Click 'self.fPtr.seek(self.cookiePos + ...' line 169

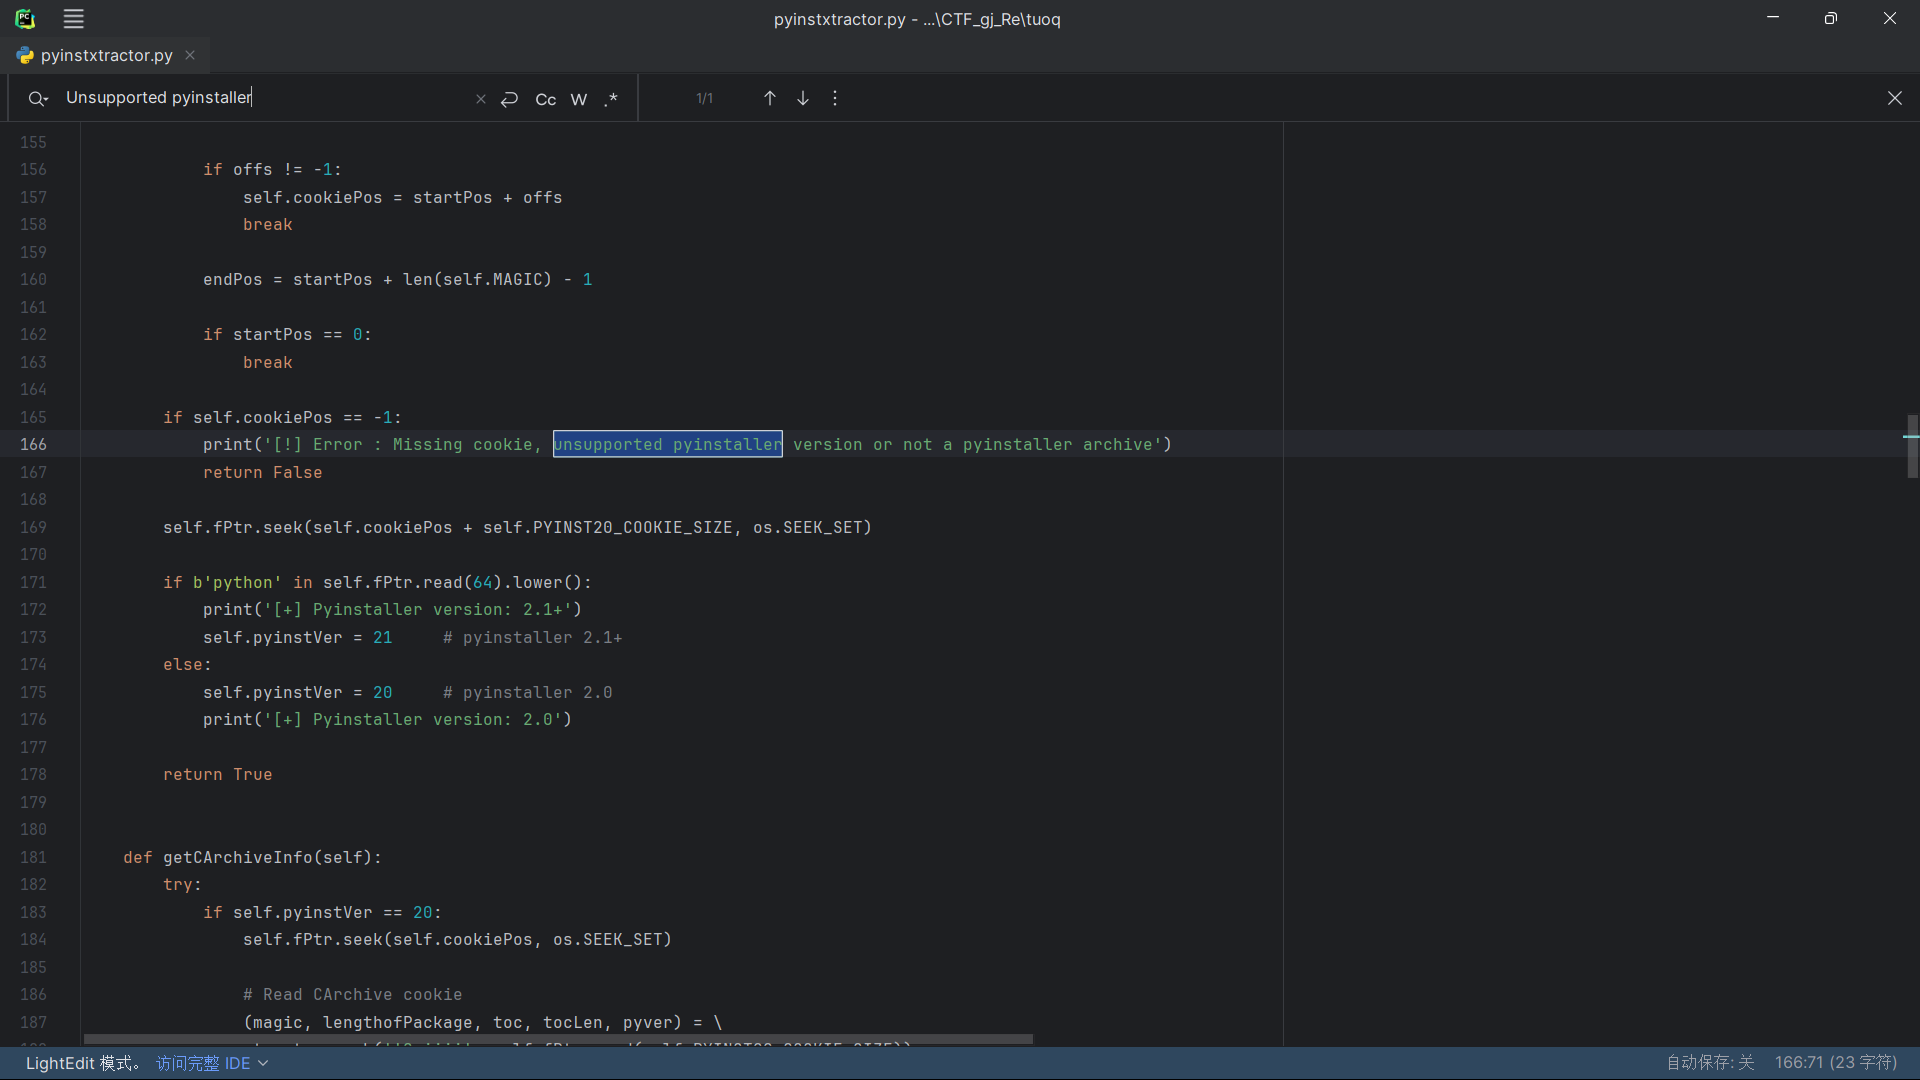coord(517,527)
